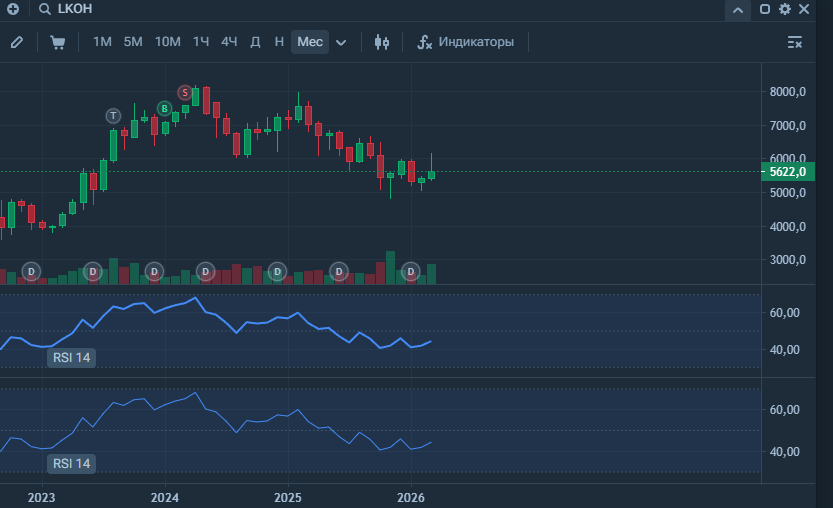Change chart type via candlestick icon
Image resolution: width=833 pixels, height=508 pixels.
(x=382, y=42)
